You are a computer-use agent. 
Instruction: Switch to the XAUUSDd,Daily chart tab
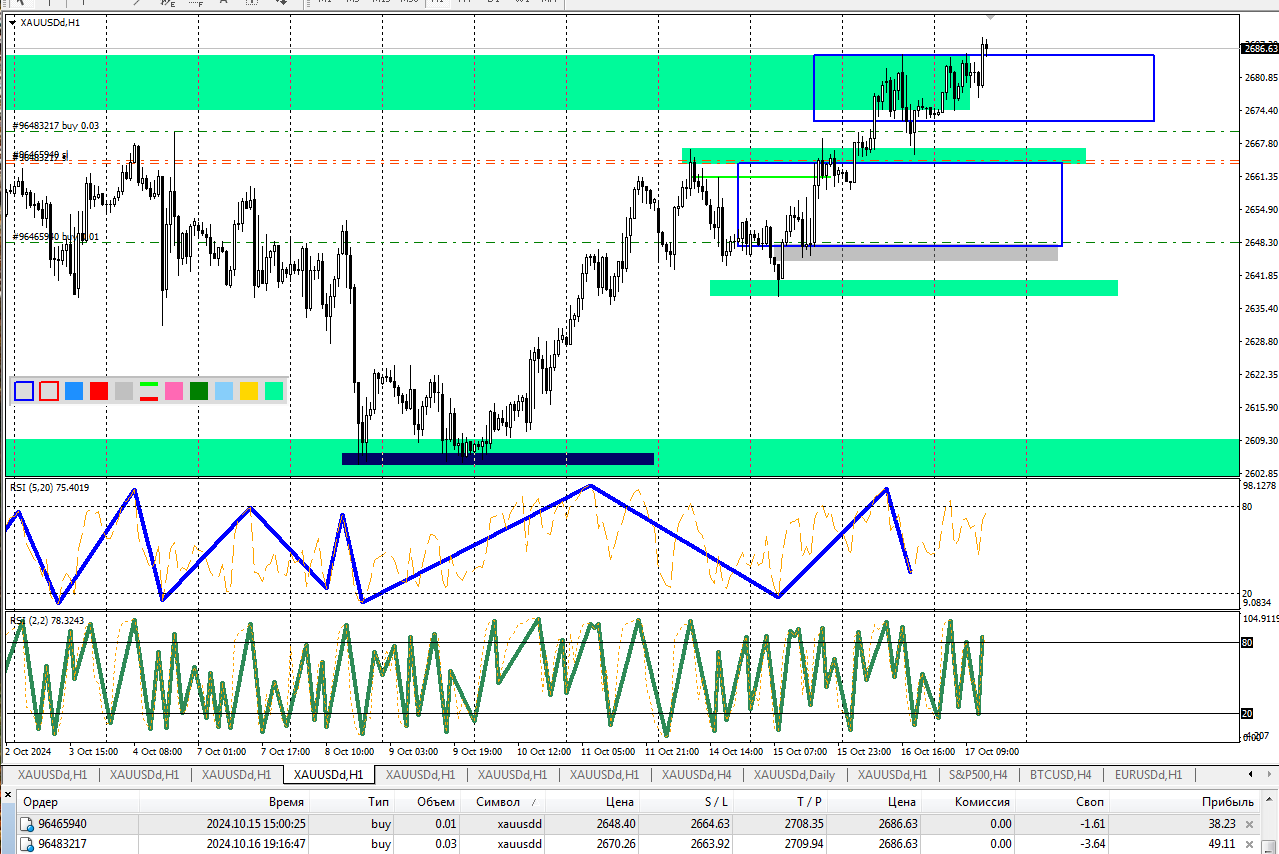point(794,775)
